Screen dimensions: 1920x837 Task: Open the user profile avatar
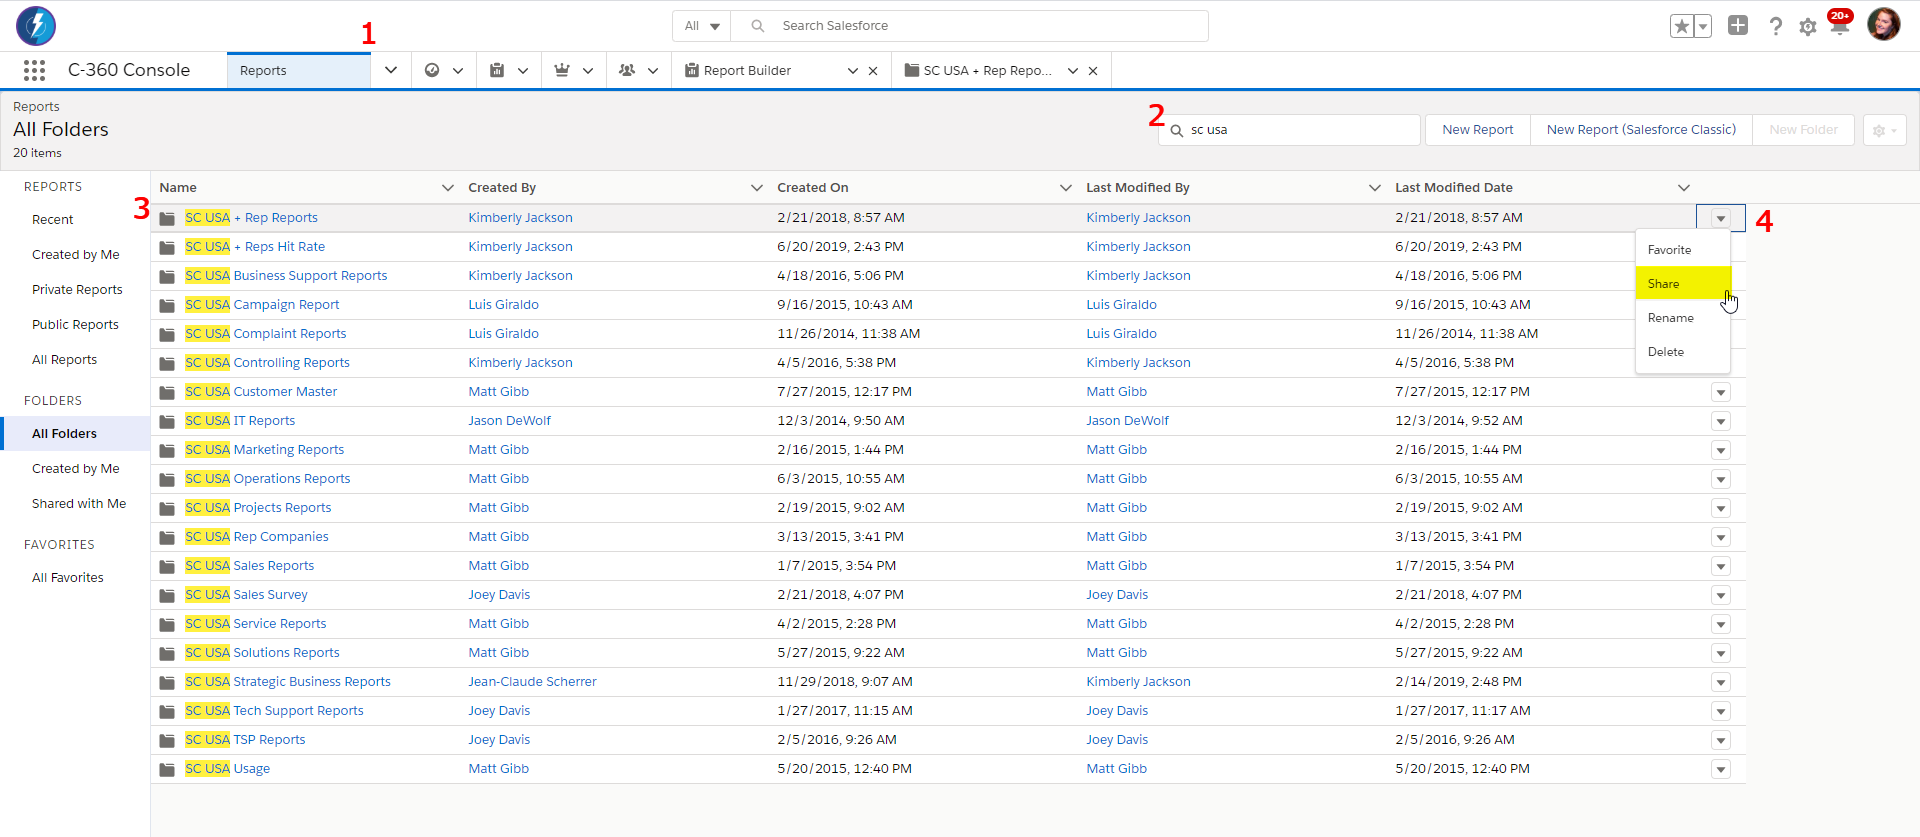coord(1884,24)
